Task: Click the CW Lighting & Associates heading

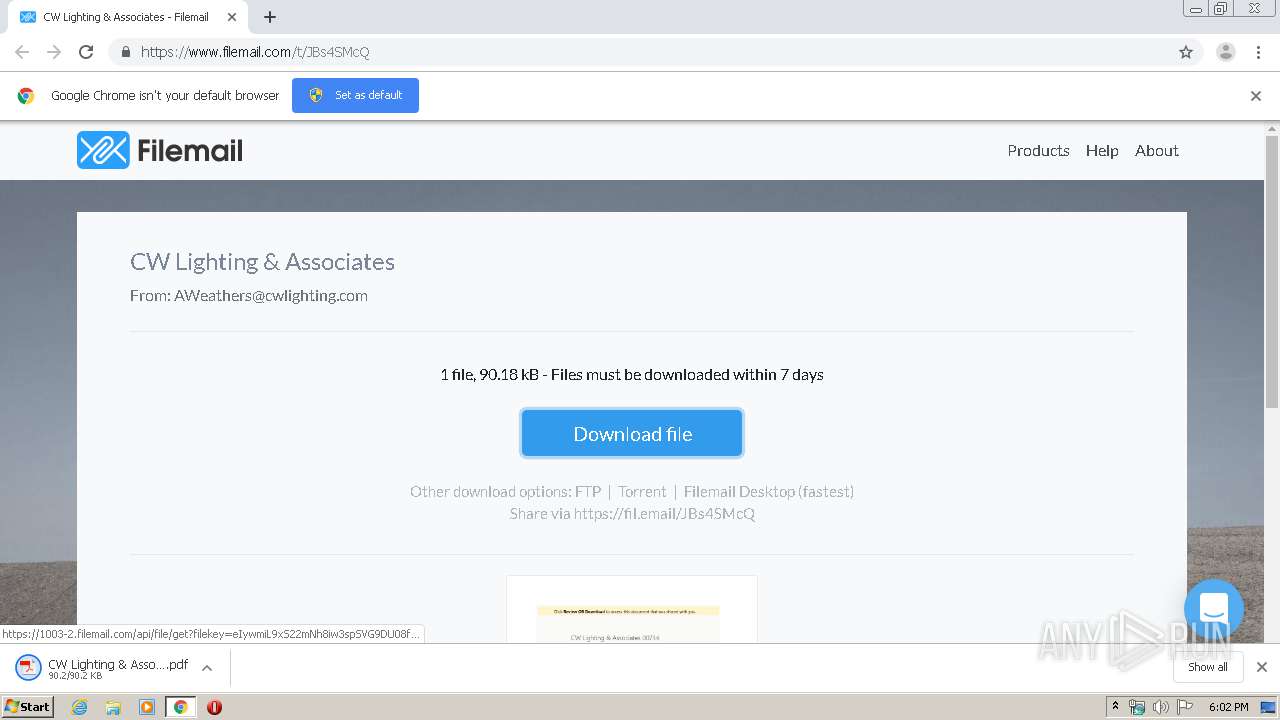Action: click(x=262, y=262)
